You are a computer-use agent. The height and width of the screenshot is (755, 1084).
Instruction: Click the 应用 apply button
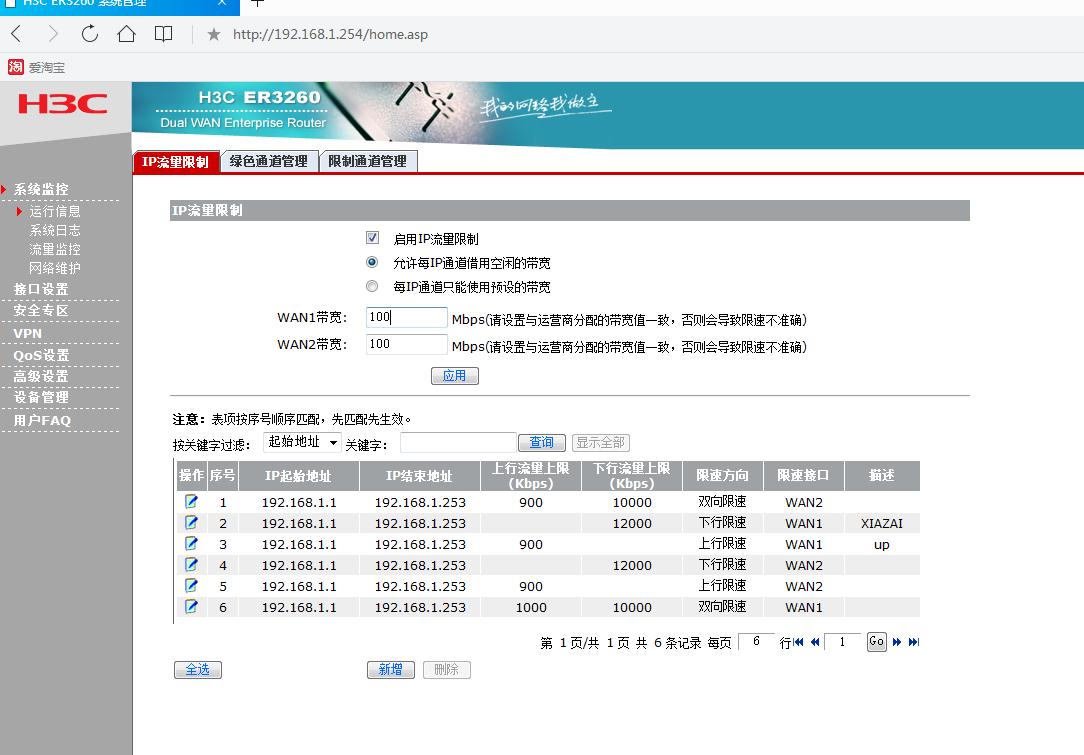454,375
